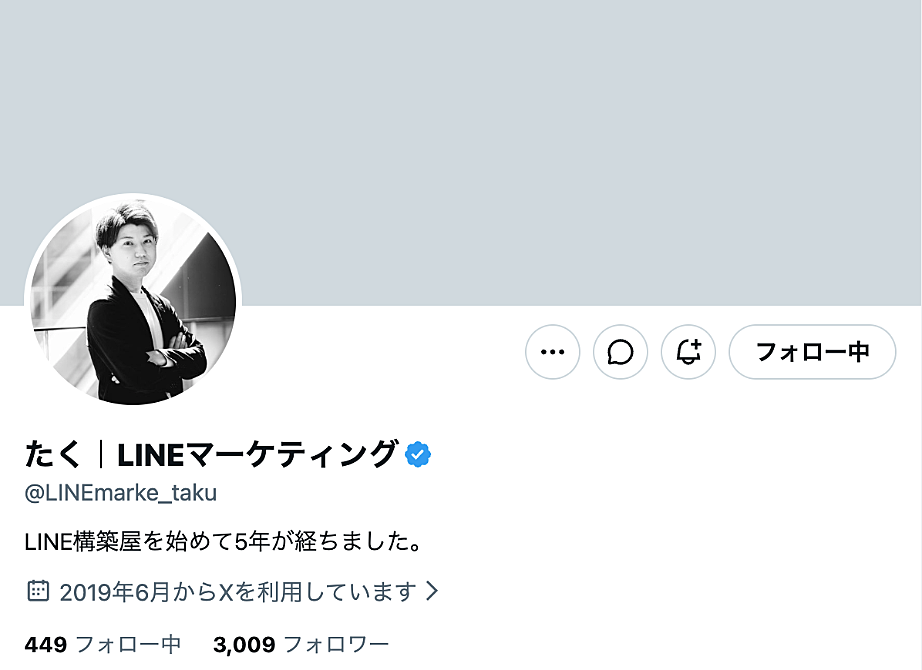Toggle the notification bell icon
922x670 pixels.
pos(688,352)
